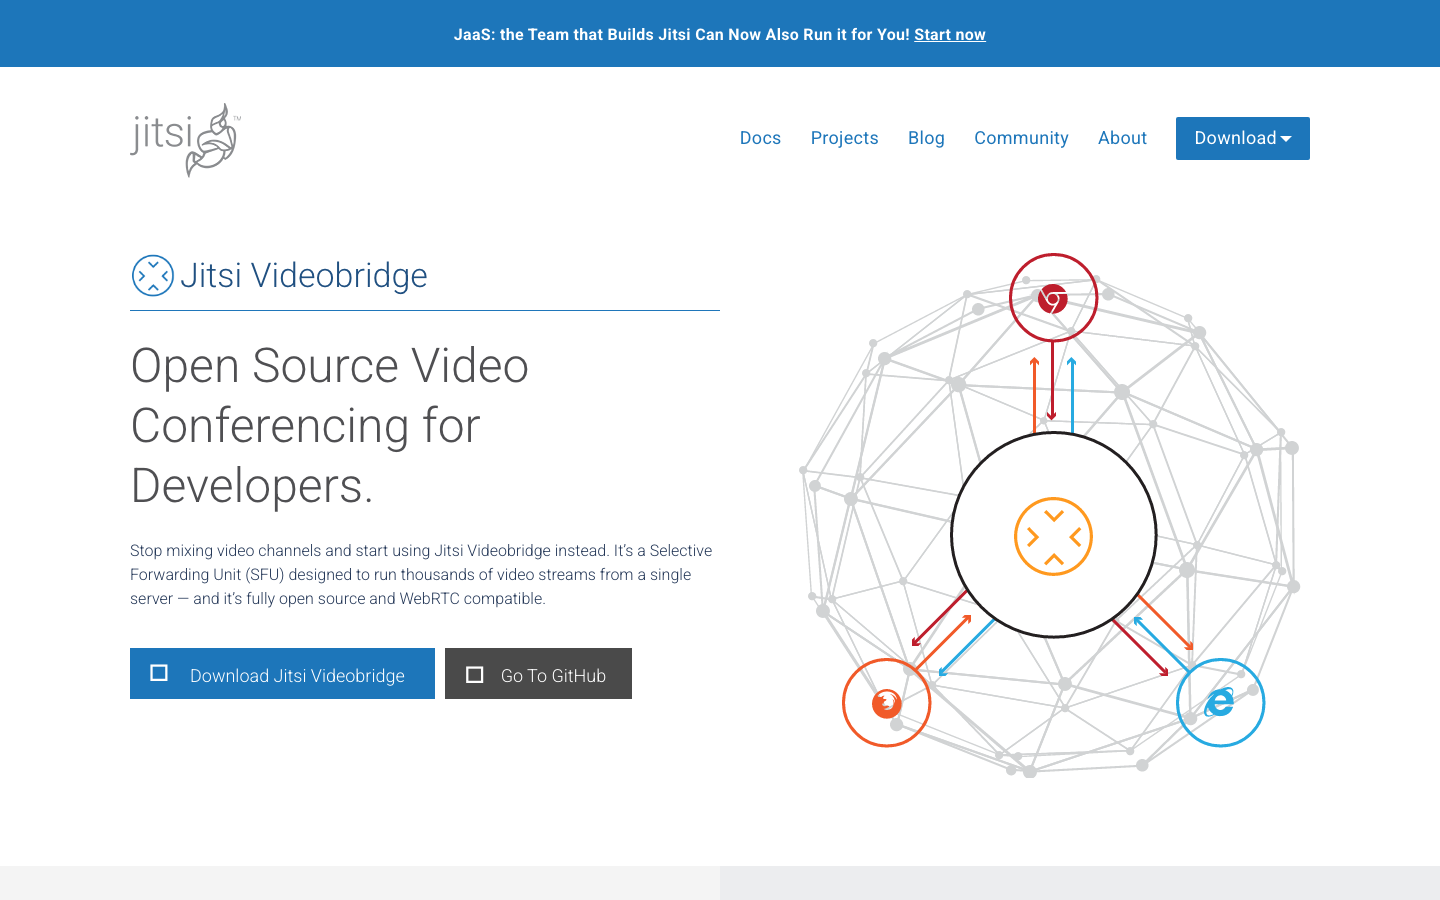Click the icon inside the Go To GitHub button
1440x900 pixels.
click(475, 673)
